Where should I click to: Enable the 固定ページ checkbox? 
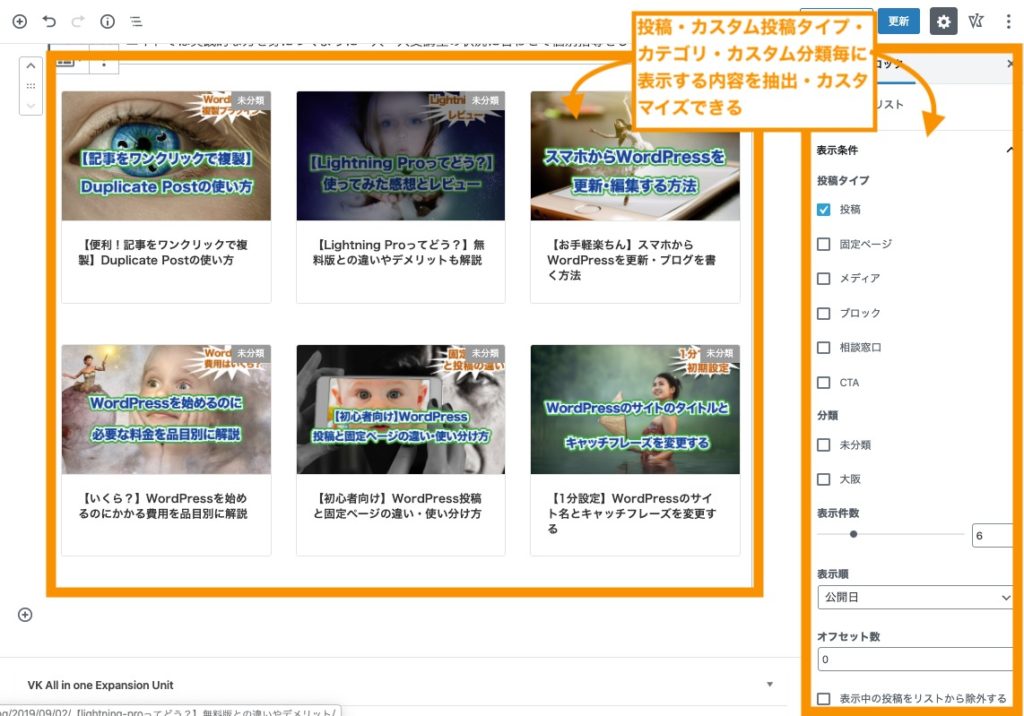click(823, 244)
